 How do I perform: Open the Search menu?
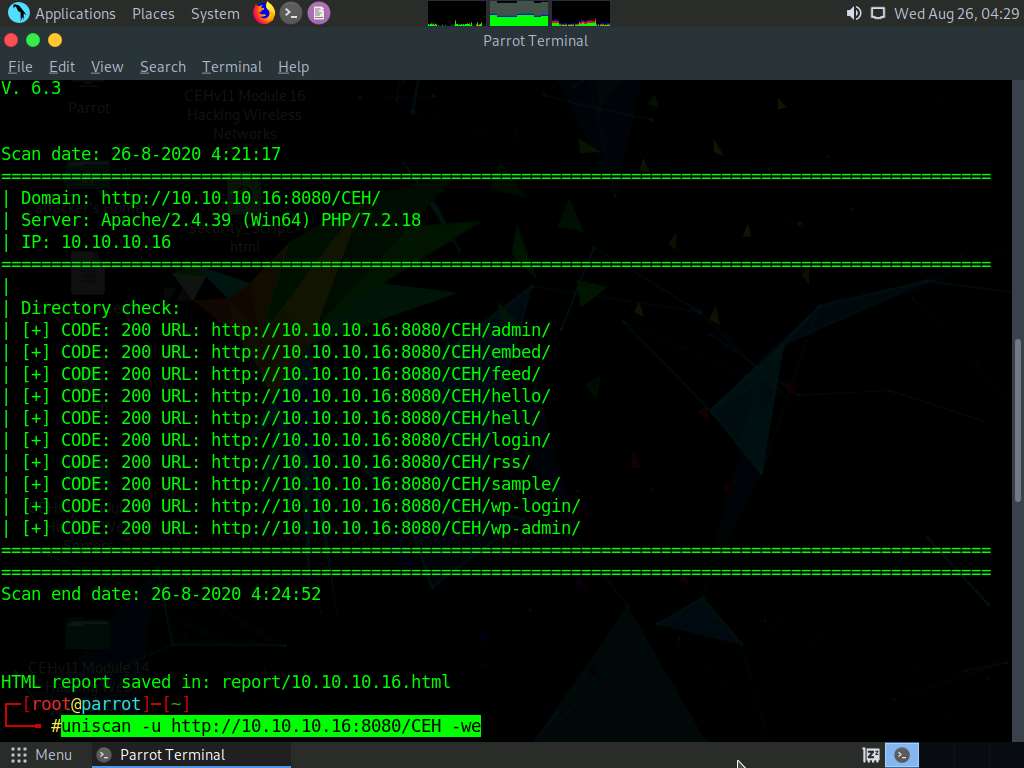(163, 67)
